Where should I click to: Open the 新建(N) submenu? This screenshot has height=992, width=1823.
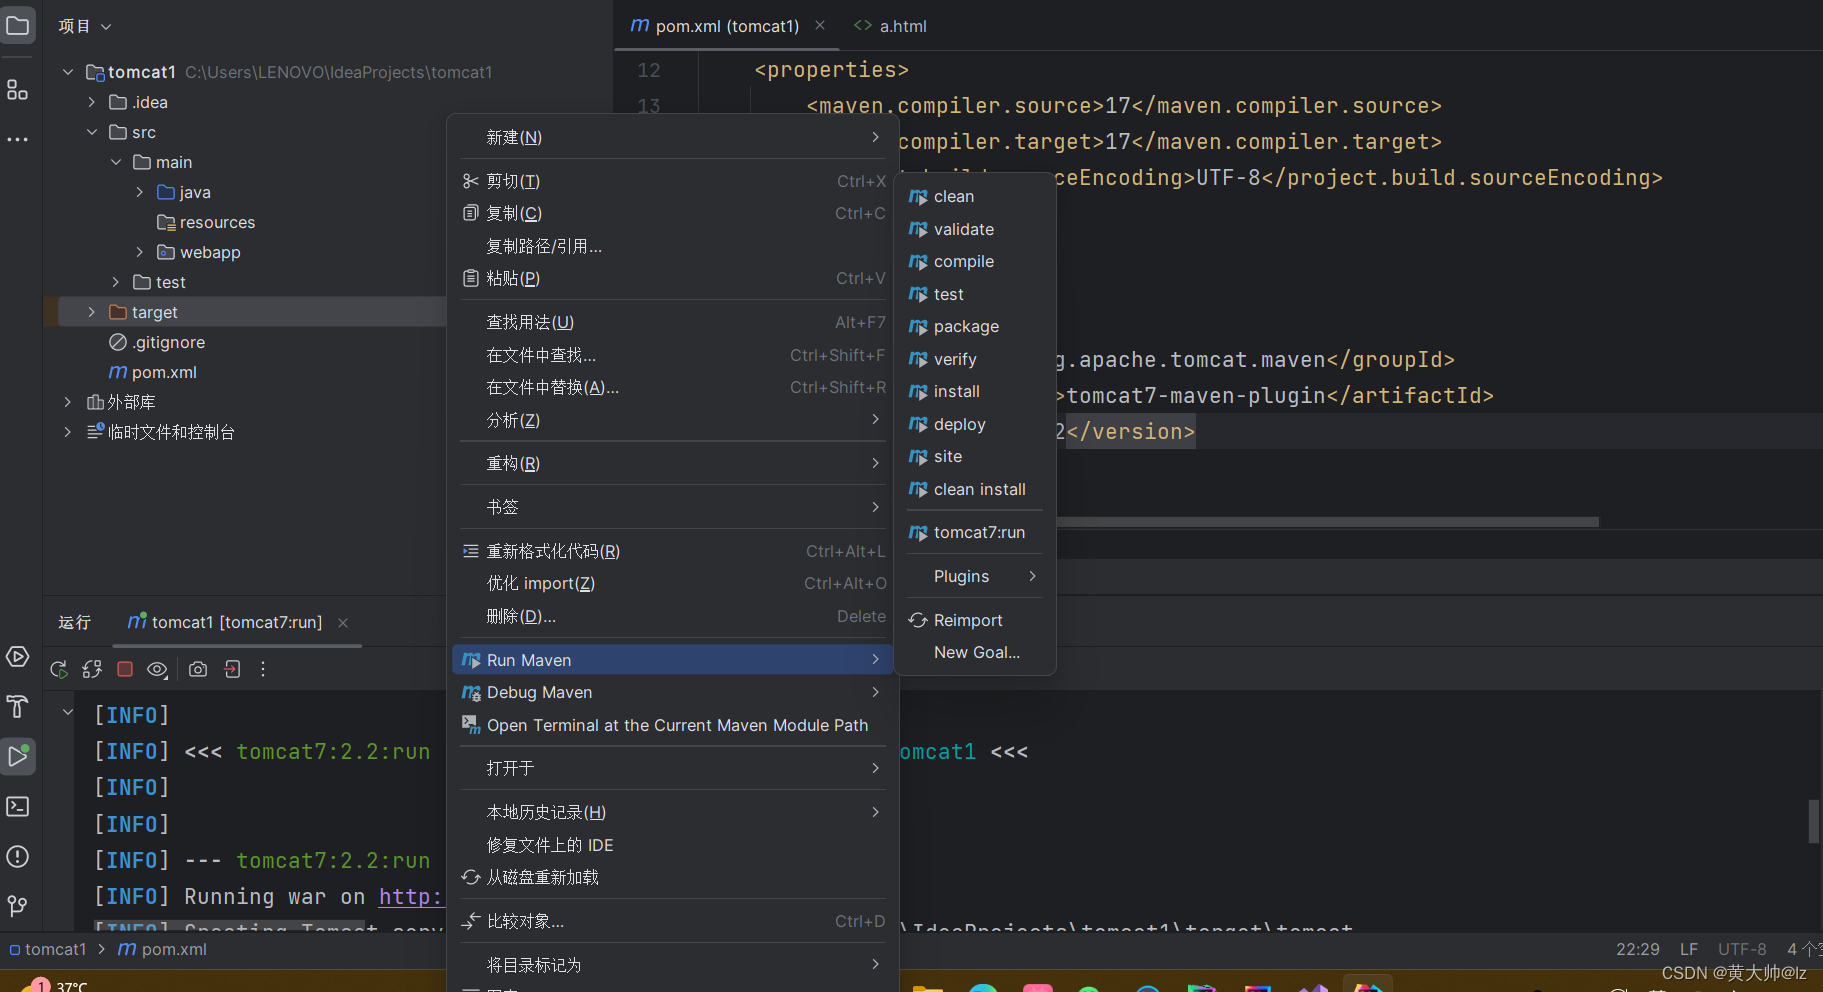[x=673, y=137]
